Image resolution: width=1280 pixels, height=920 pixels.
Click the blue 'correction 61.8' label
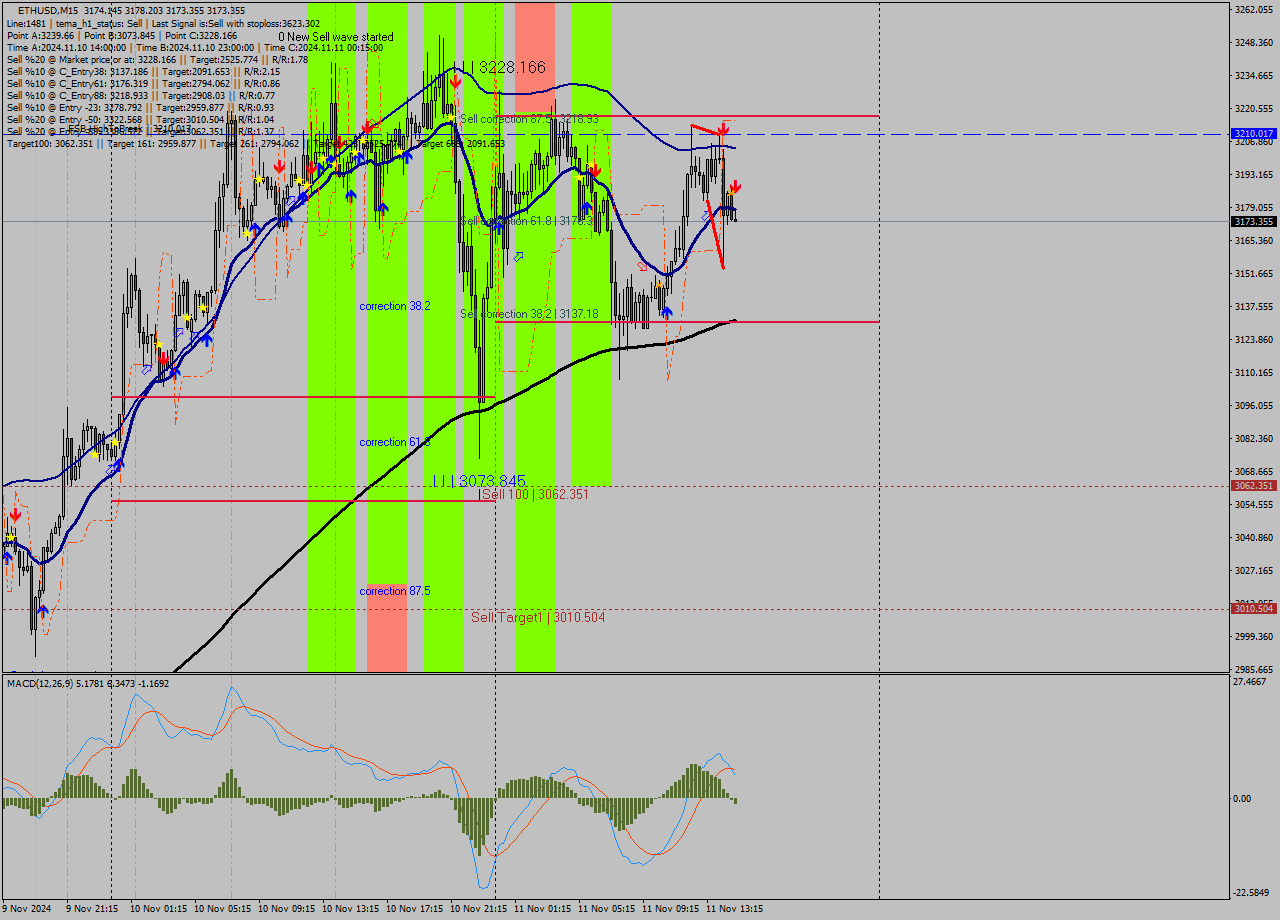tap(395, 442)
